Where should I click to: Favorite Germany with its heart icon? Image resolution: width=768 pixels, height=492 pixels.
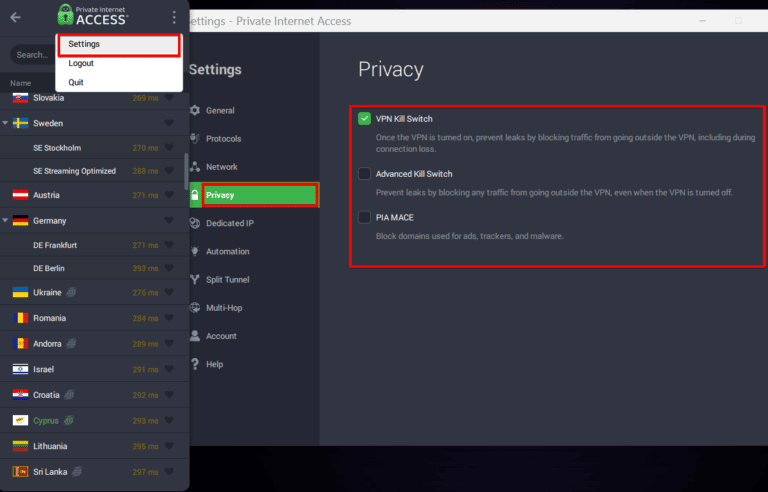click(169, 221)
